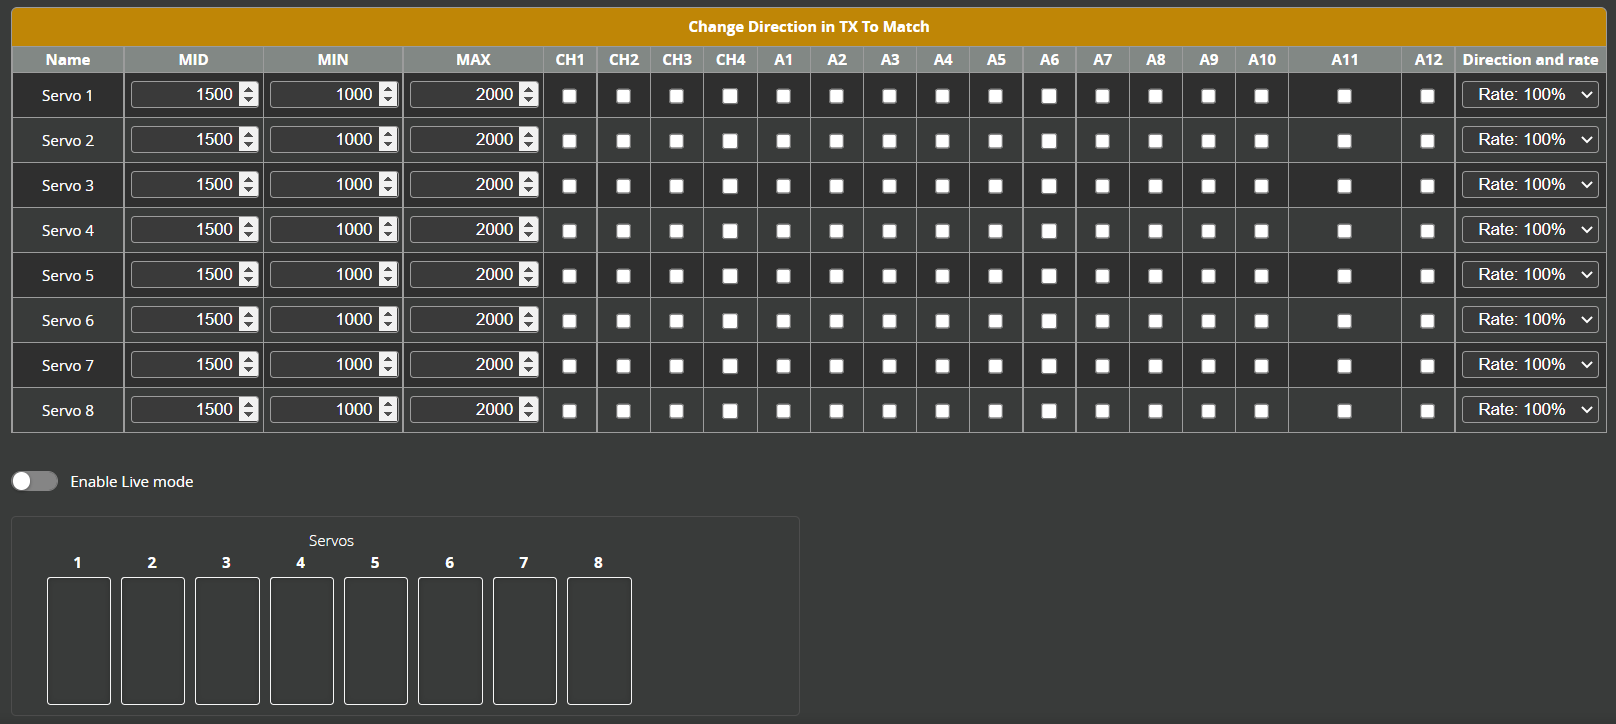Increment Servo 1 MID value stepper up
The height and width of the screenshot is (724, 1616).
tap(249, 89)
